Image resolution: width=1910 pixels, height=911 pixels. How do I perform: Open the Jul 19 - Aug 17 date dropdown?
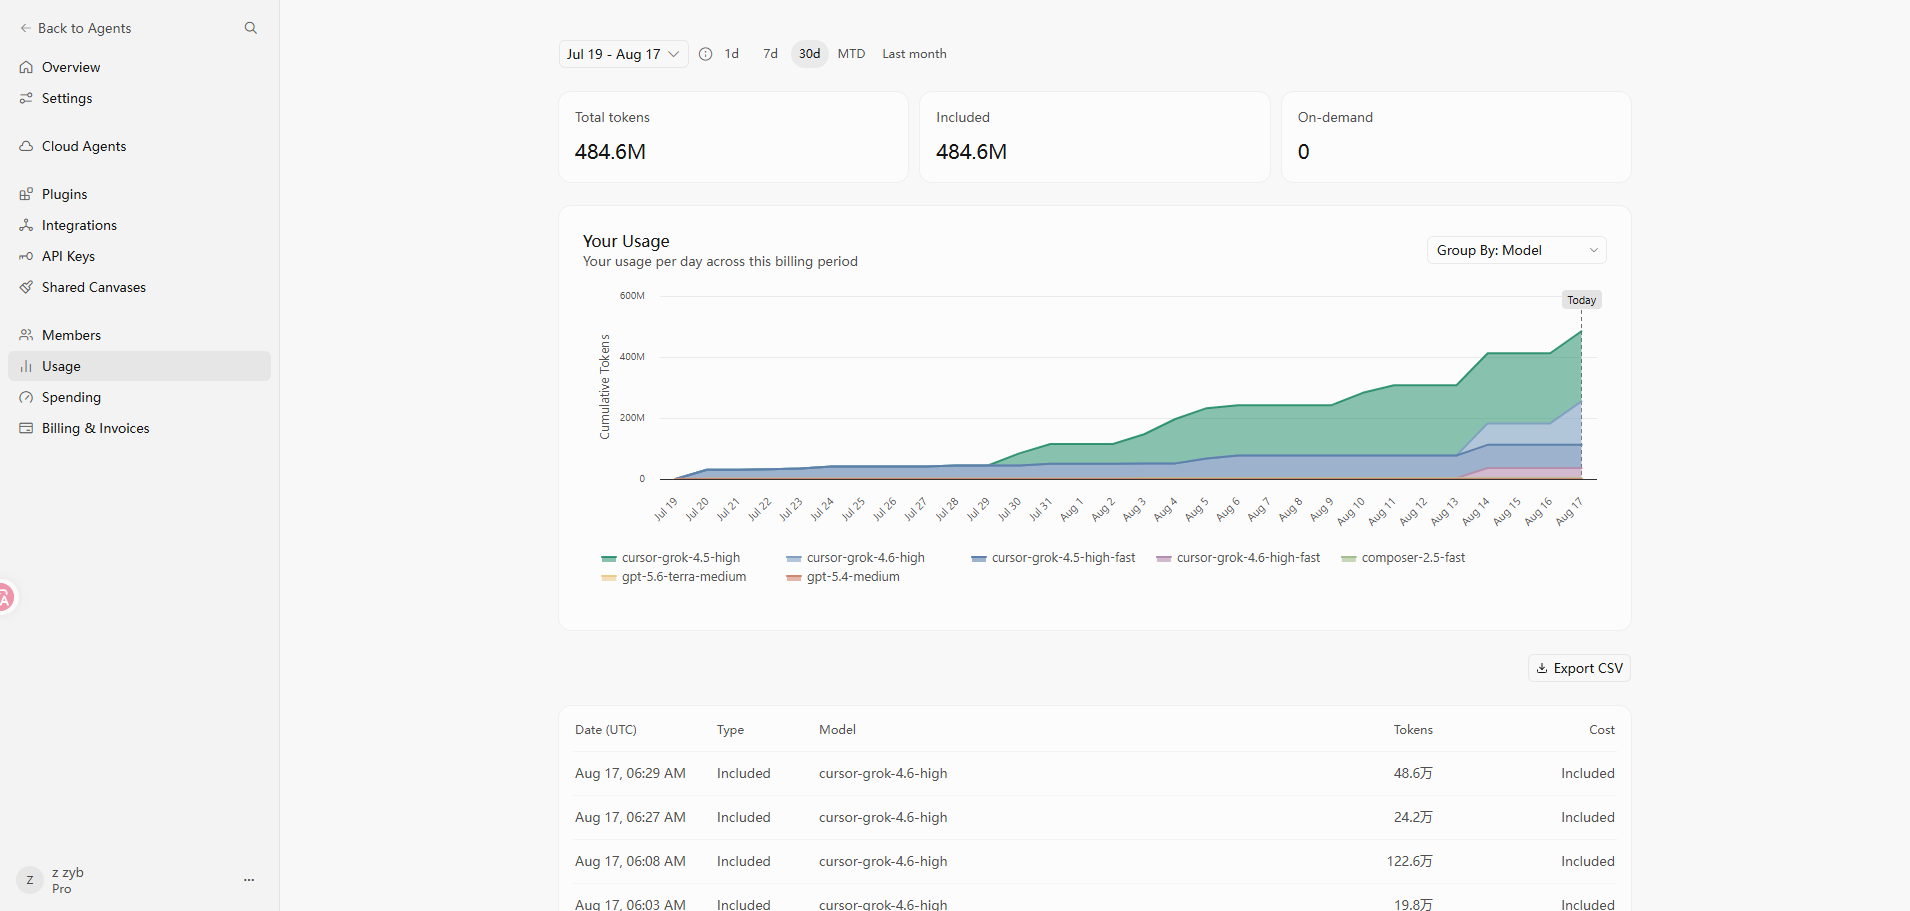click(x=623, y=54)
